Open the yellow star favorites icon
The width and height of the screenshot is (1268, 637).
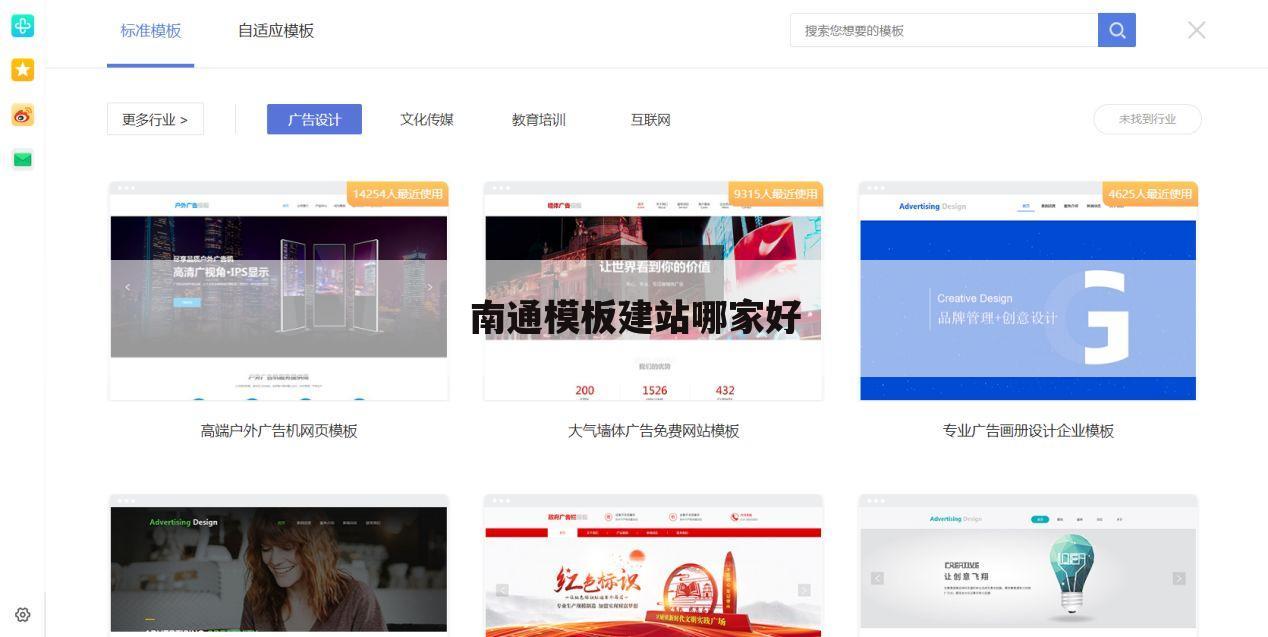click(x=22, y=69)
